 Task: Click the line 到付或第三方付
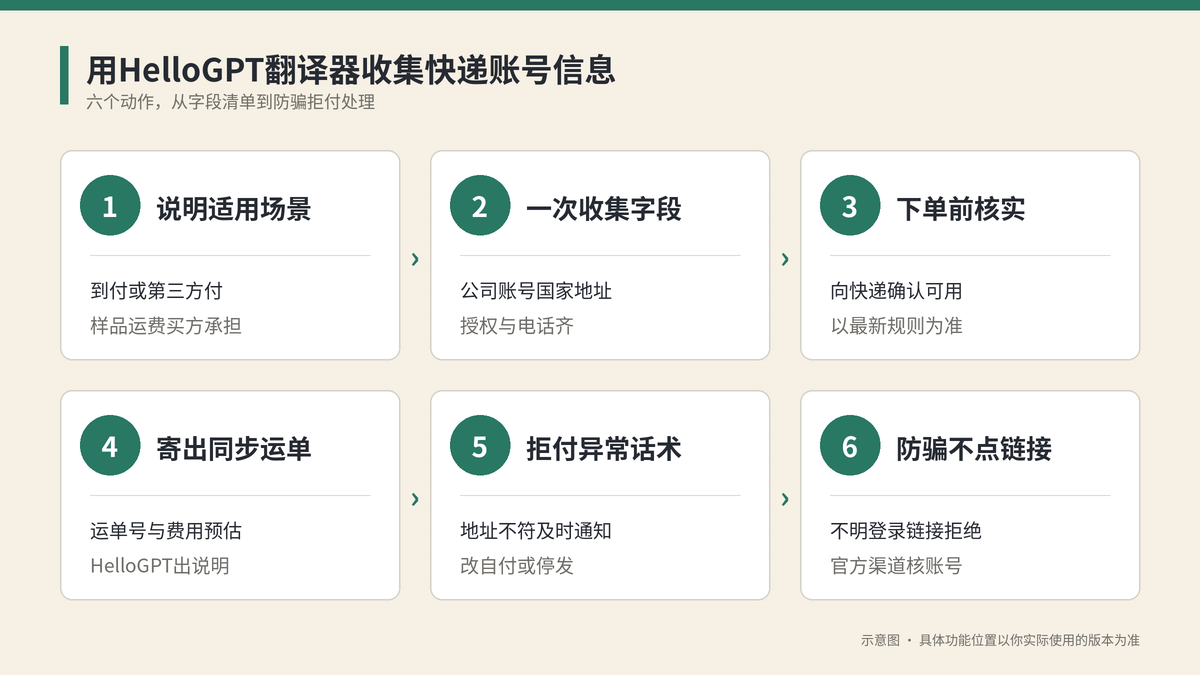(x=156, y=291)
